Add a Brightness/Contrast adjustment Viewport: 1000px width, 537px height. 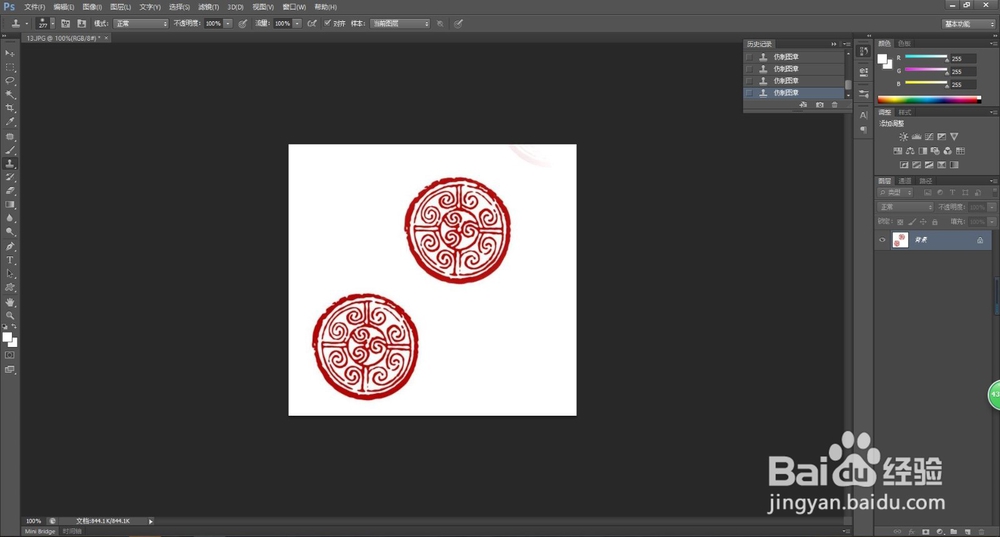point(904,136)
